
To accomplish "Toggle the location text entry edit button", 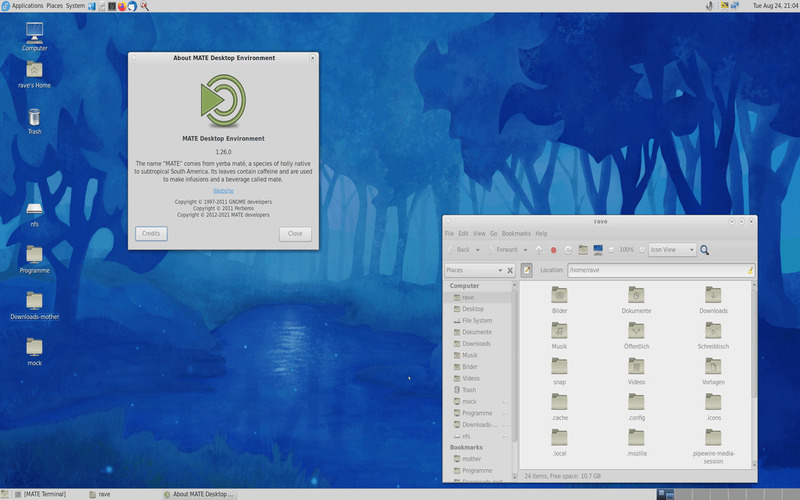I will point(527,270).
